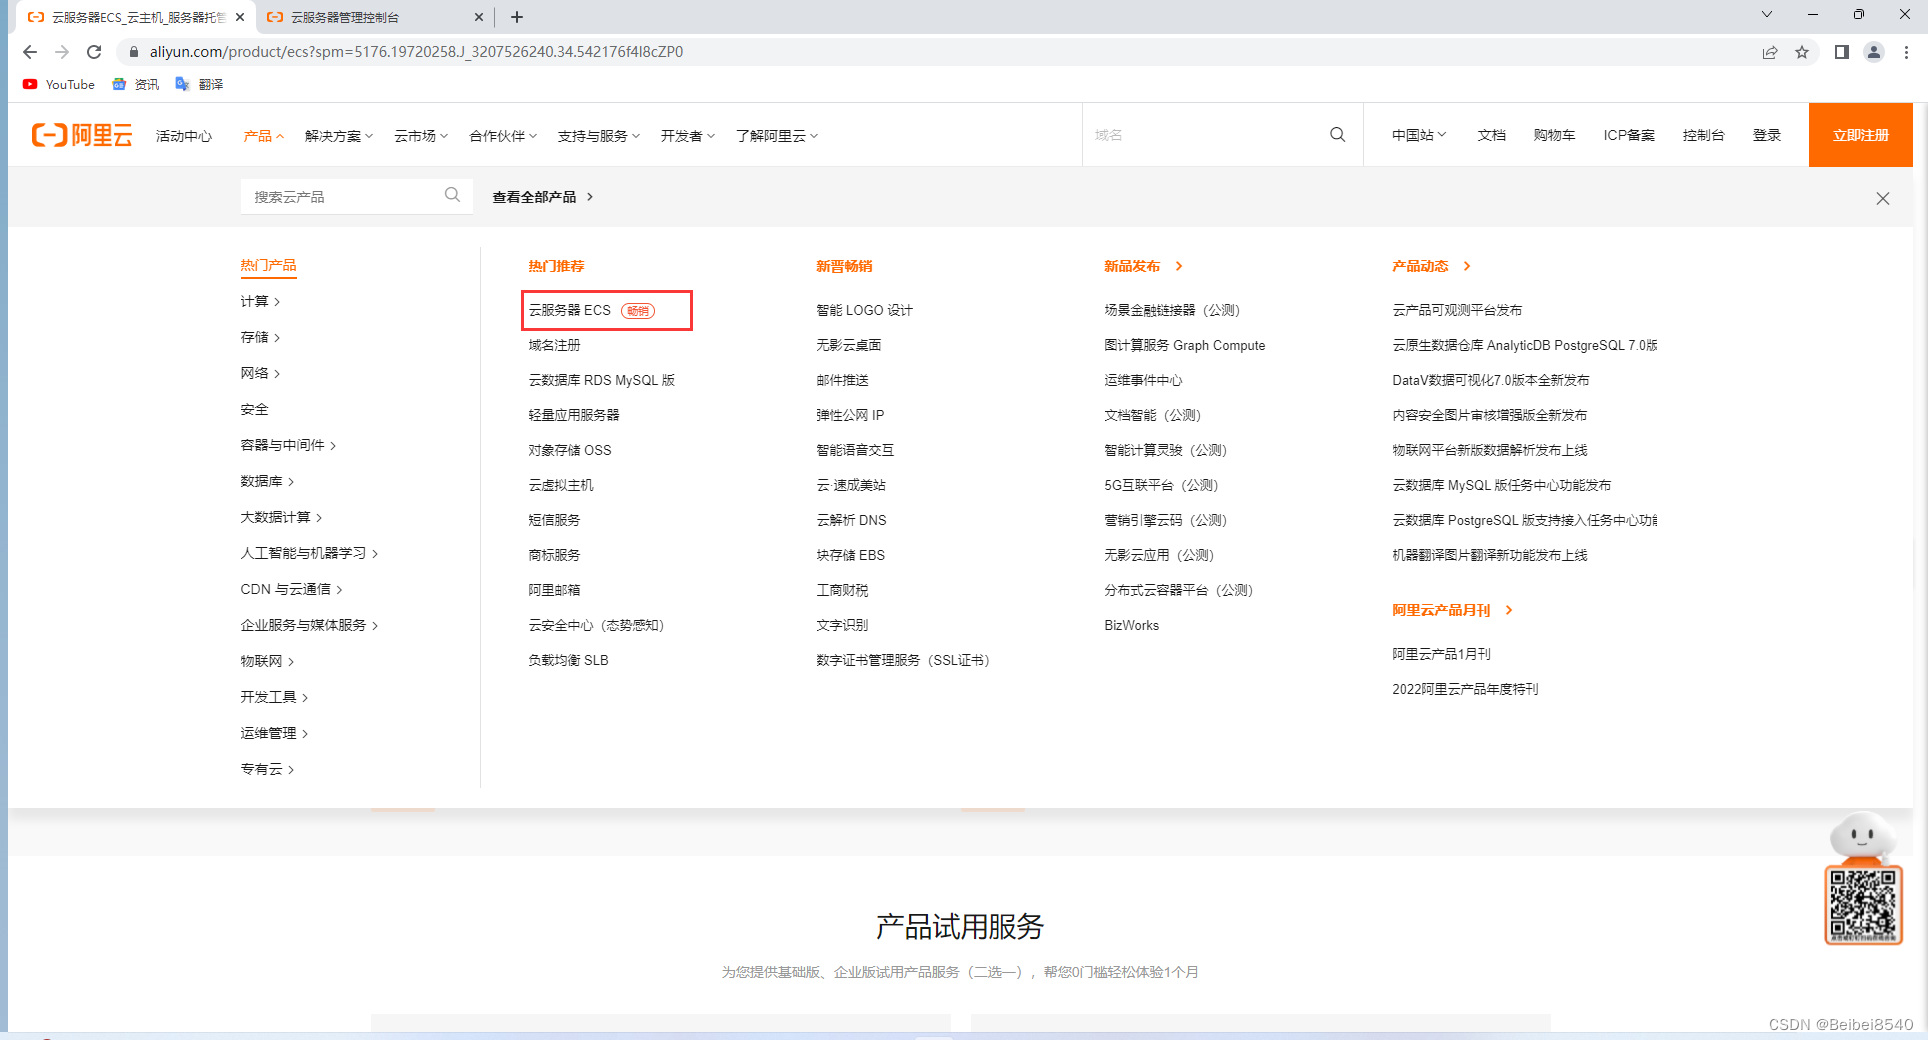
Task: Open 图计算服务 Graph Compute link
Action: 1184,345
